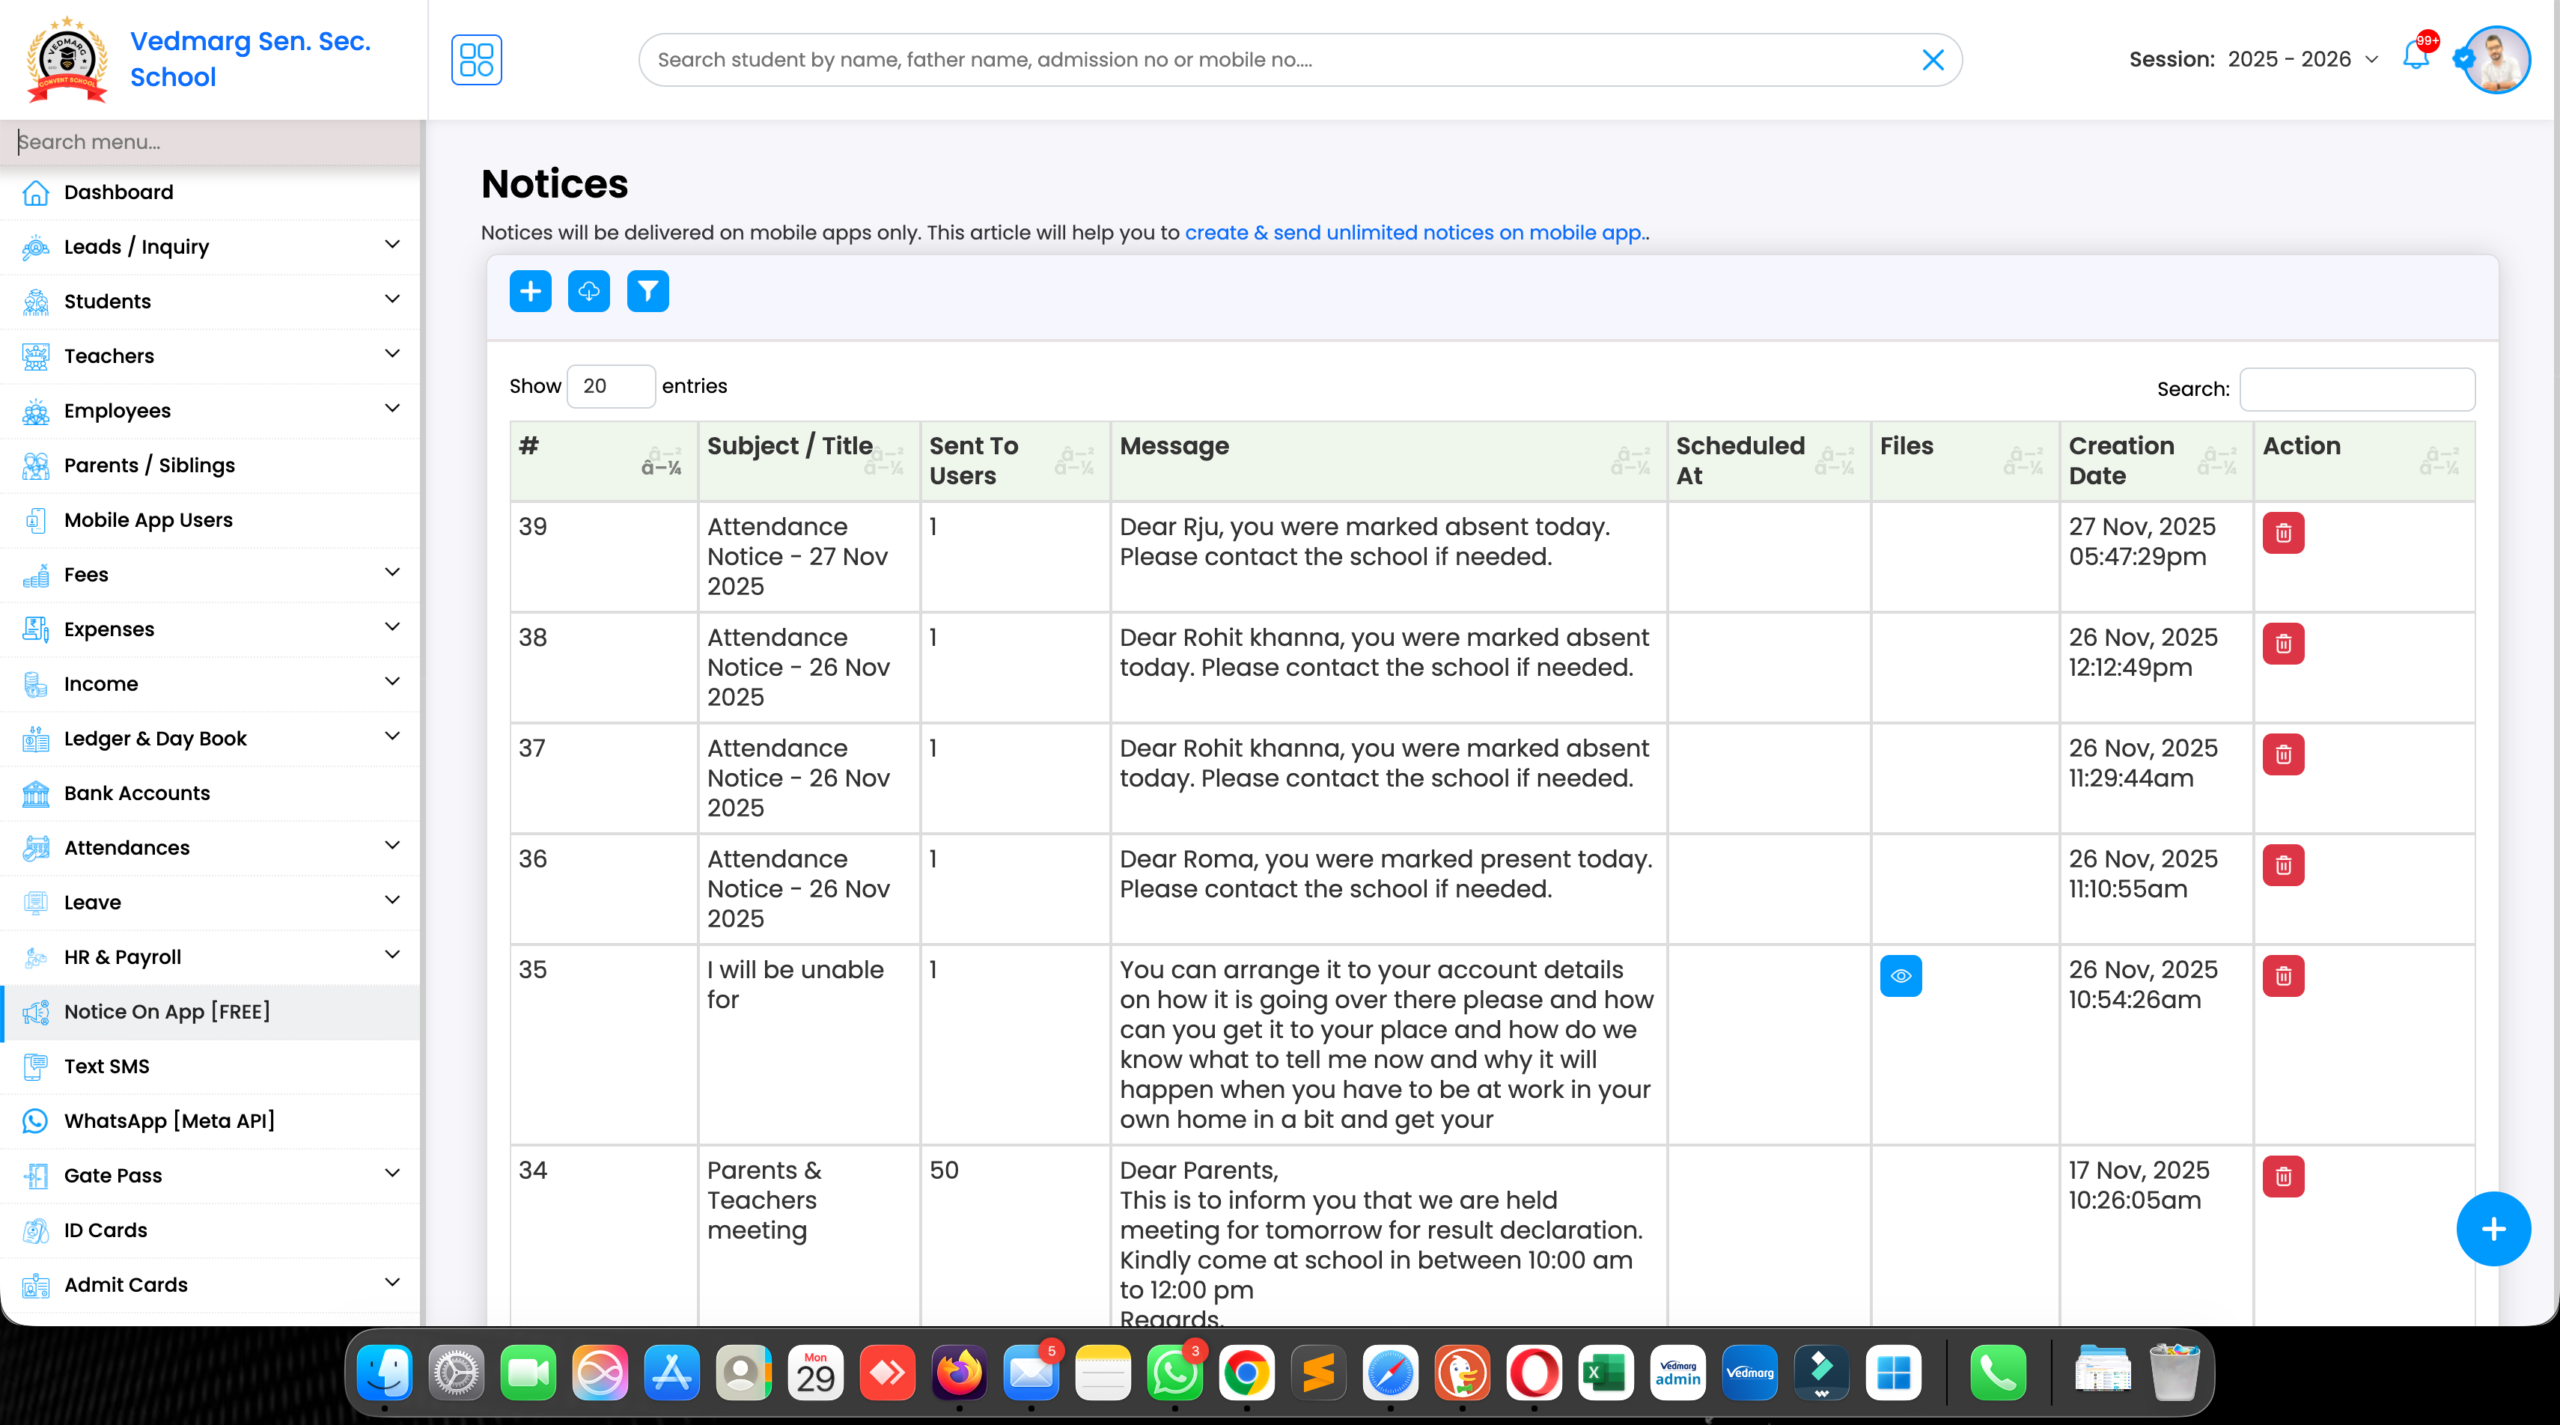Open the apps grid icon beside search
This screenshot has width=2560, height=1425.
[x=477, y=59]
